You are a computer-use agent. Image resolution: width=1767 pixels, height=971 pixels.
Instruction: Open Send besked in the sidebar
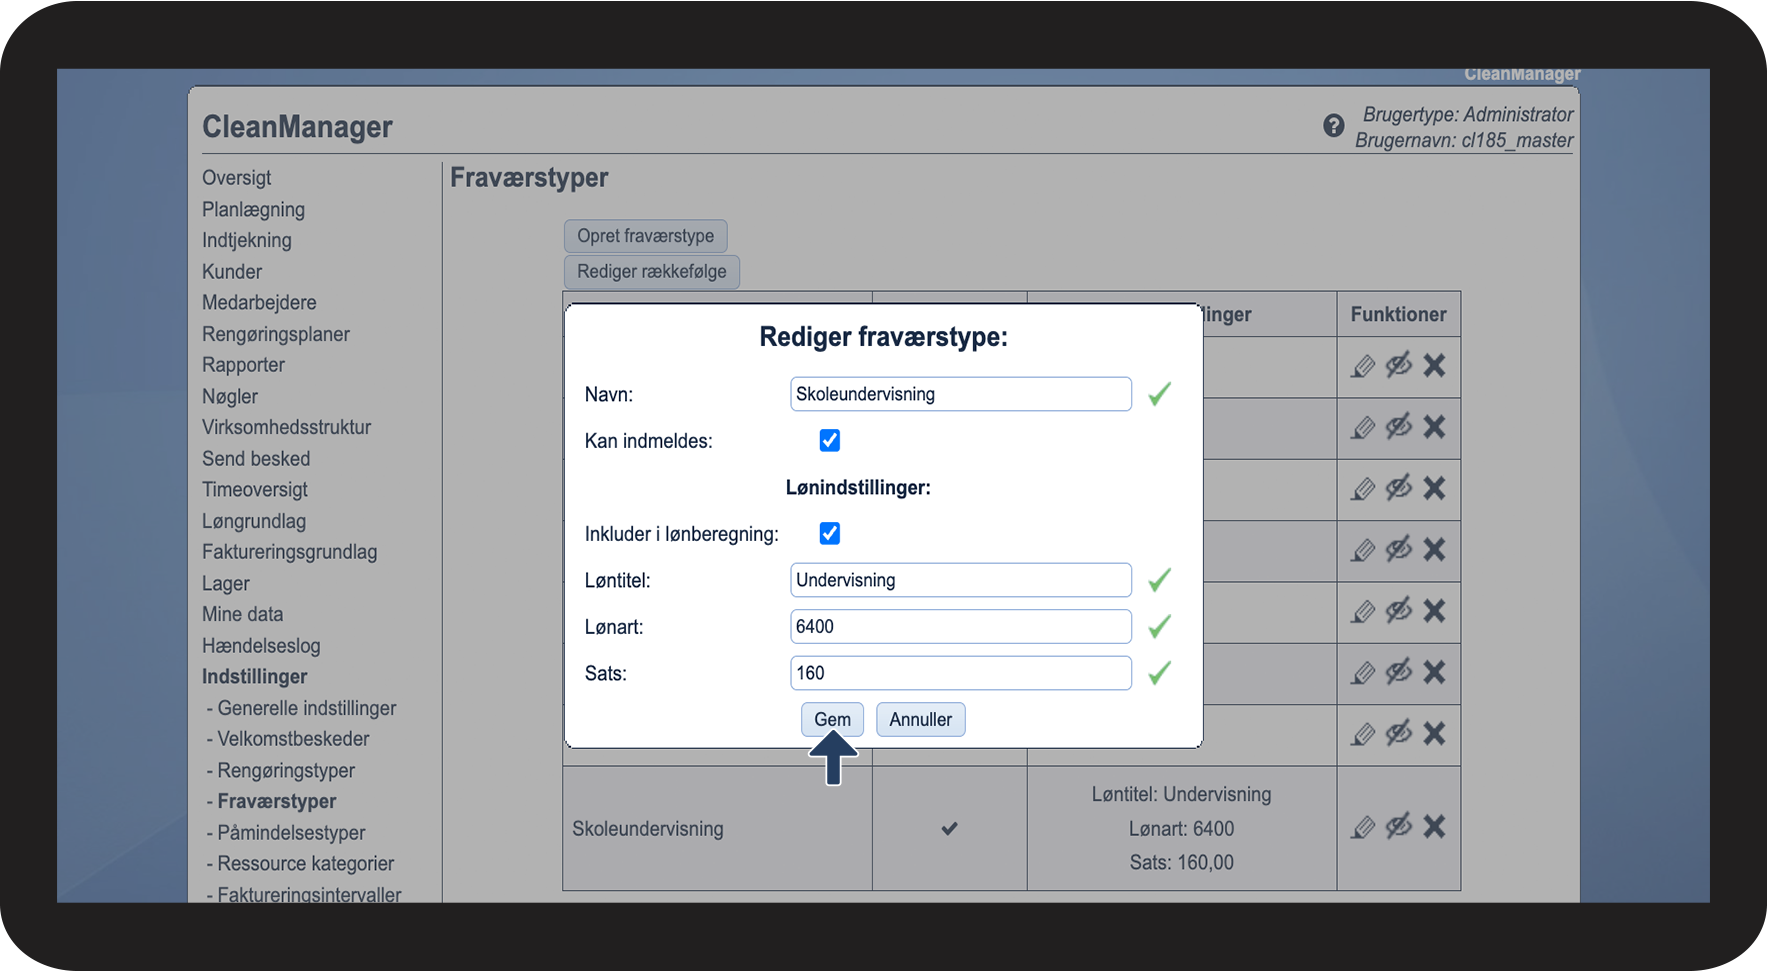point(256,459)
